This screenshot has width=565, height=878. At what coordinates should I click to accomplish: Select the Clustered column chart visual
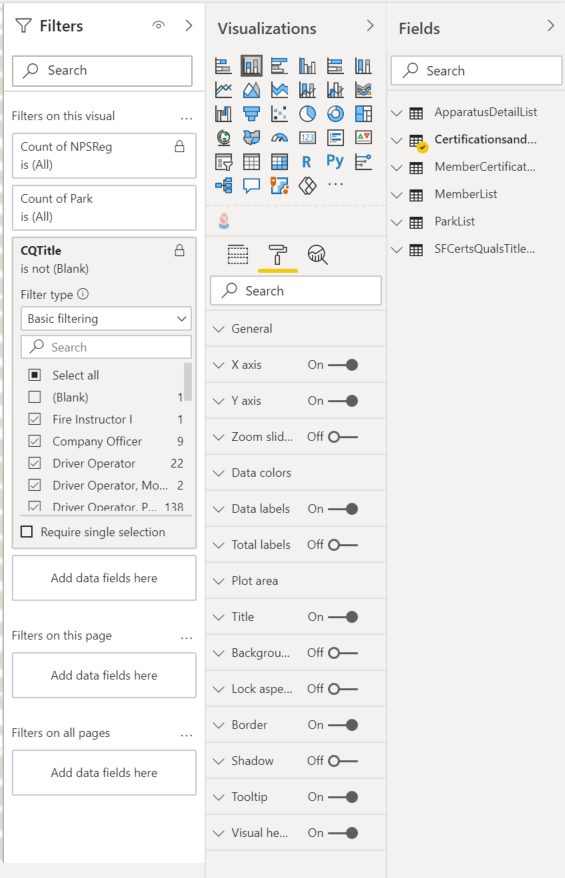pos(307,66)
